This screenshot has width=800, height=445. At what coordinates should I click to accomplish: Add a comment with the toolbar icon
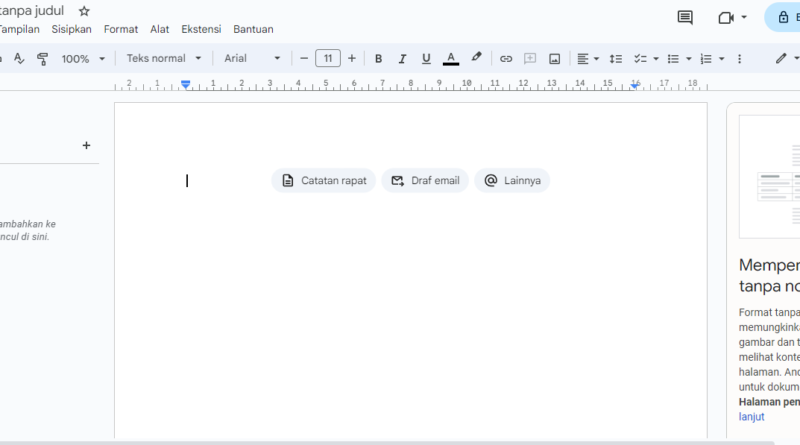point(530,59)
